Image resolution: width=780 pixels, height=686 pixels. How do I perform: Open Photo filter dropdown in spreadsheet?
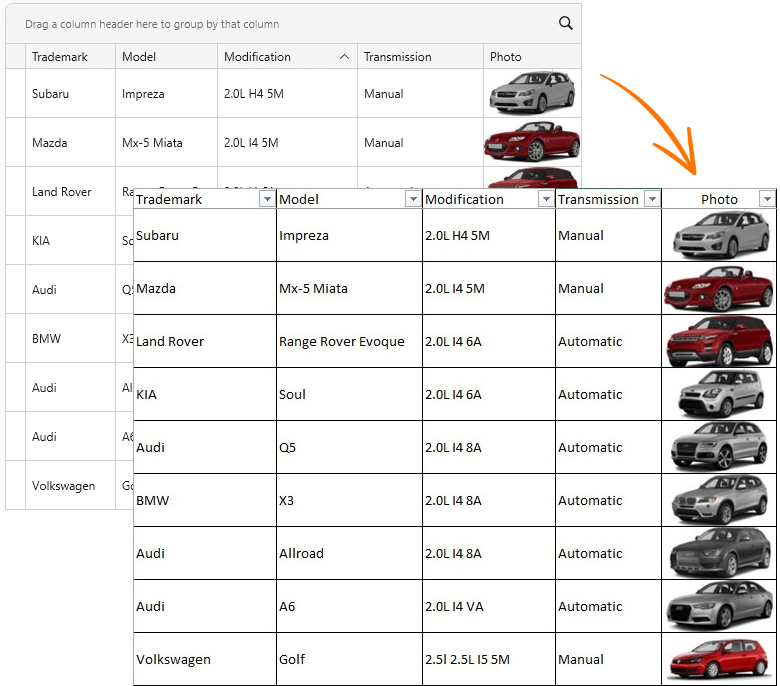coord(768,199)
